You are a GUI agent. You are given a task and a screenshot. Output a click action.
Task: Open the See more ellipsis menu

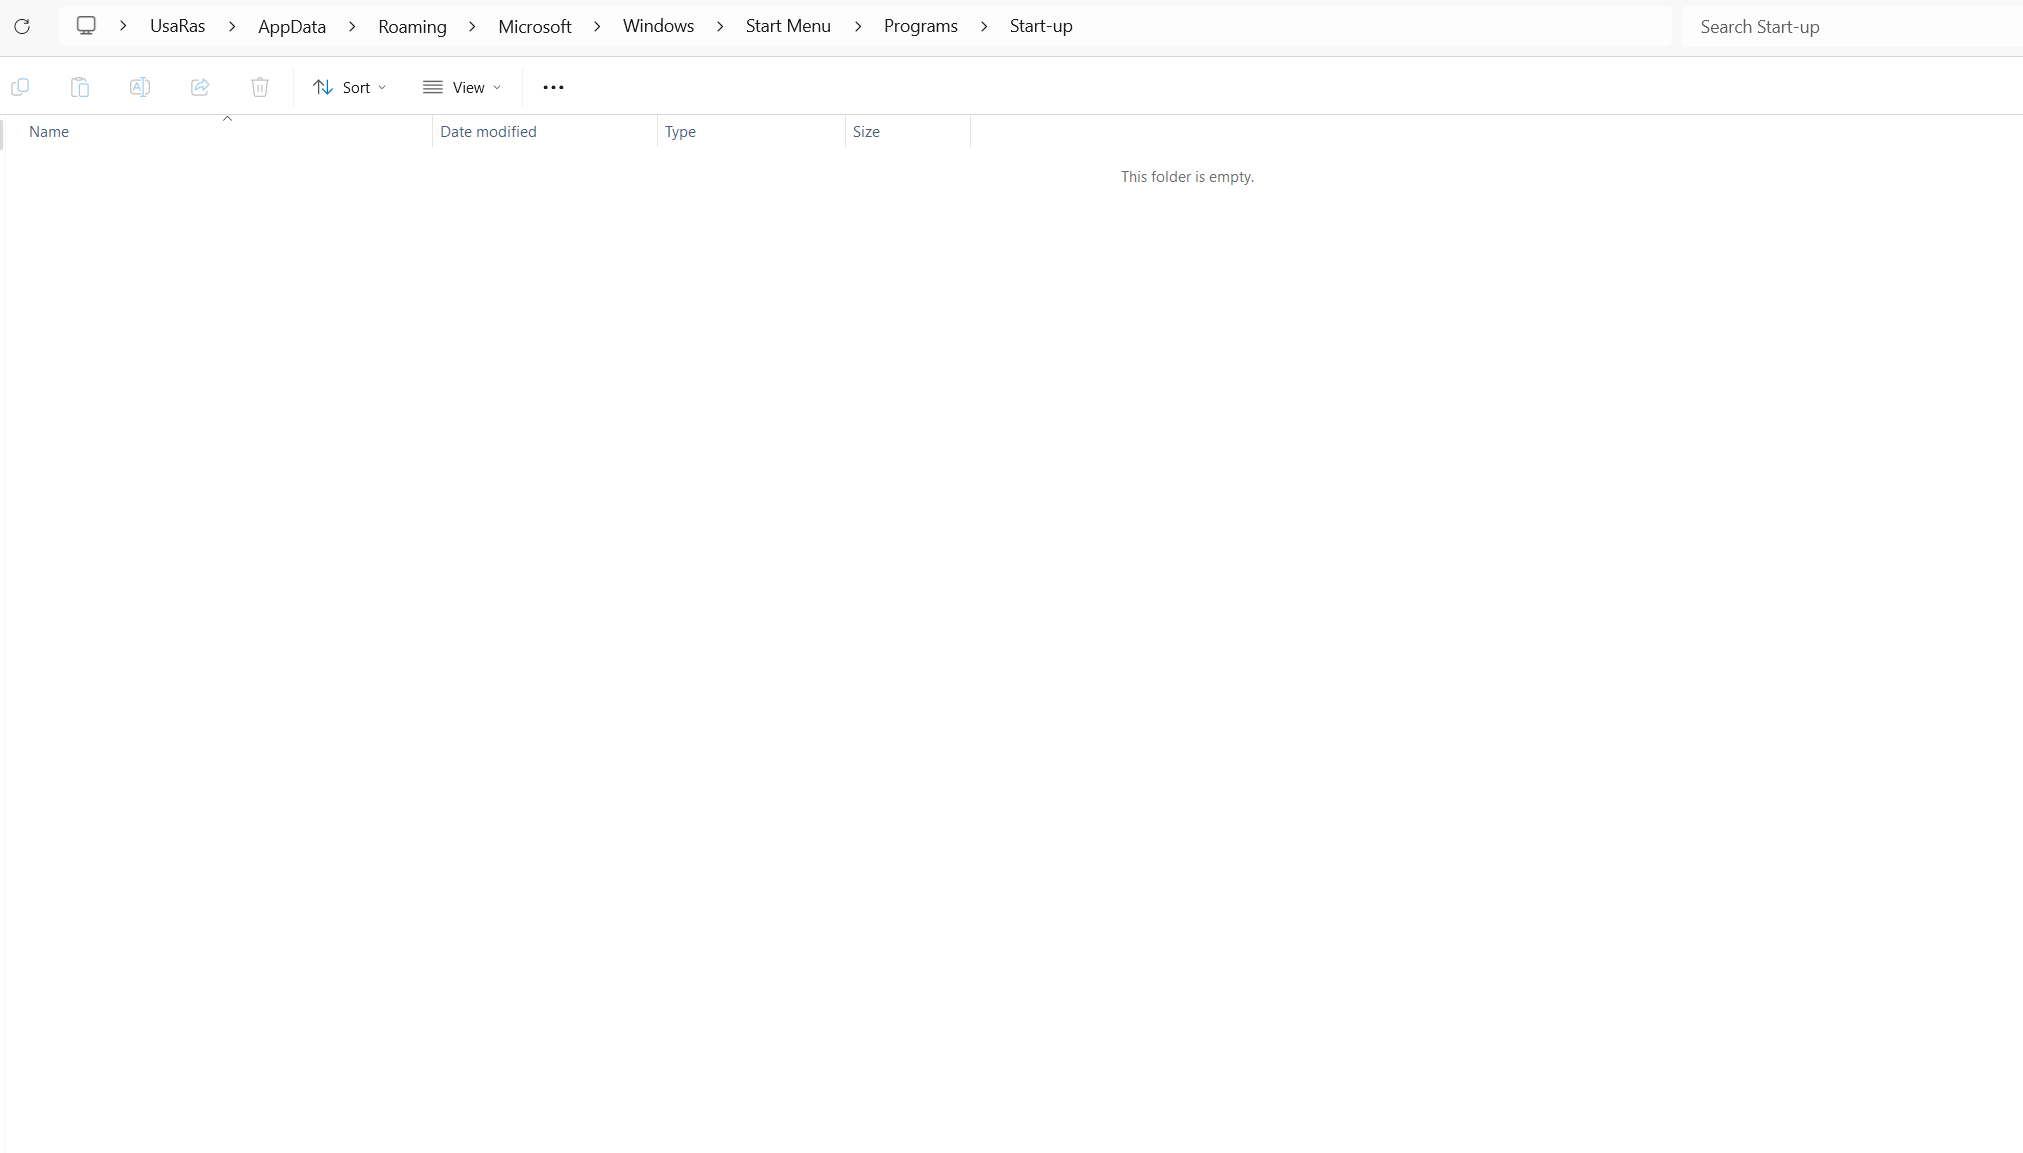coord(553,88)
